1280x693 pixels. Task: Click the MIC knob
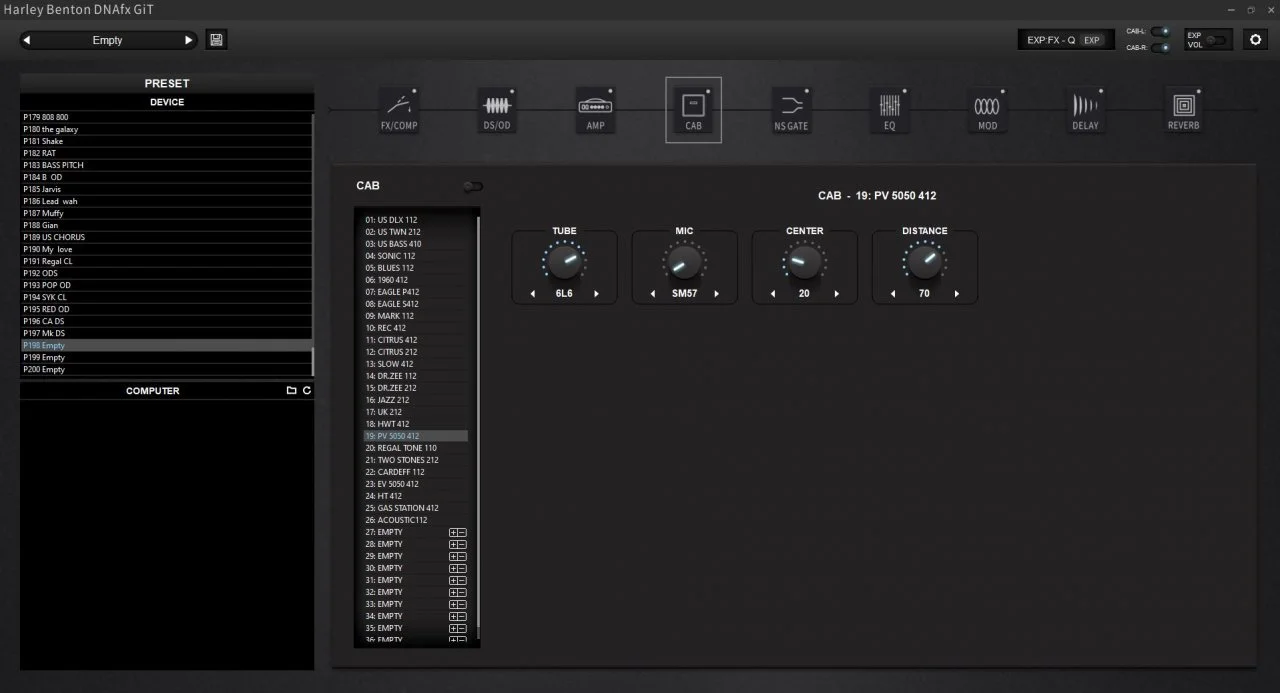pyautogui.click(x=685, y=262)
